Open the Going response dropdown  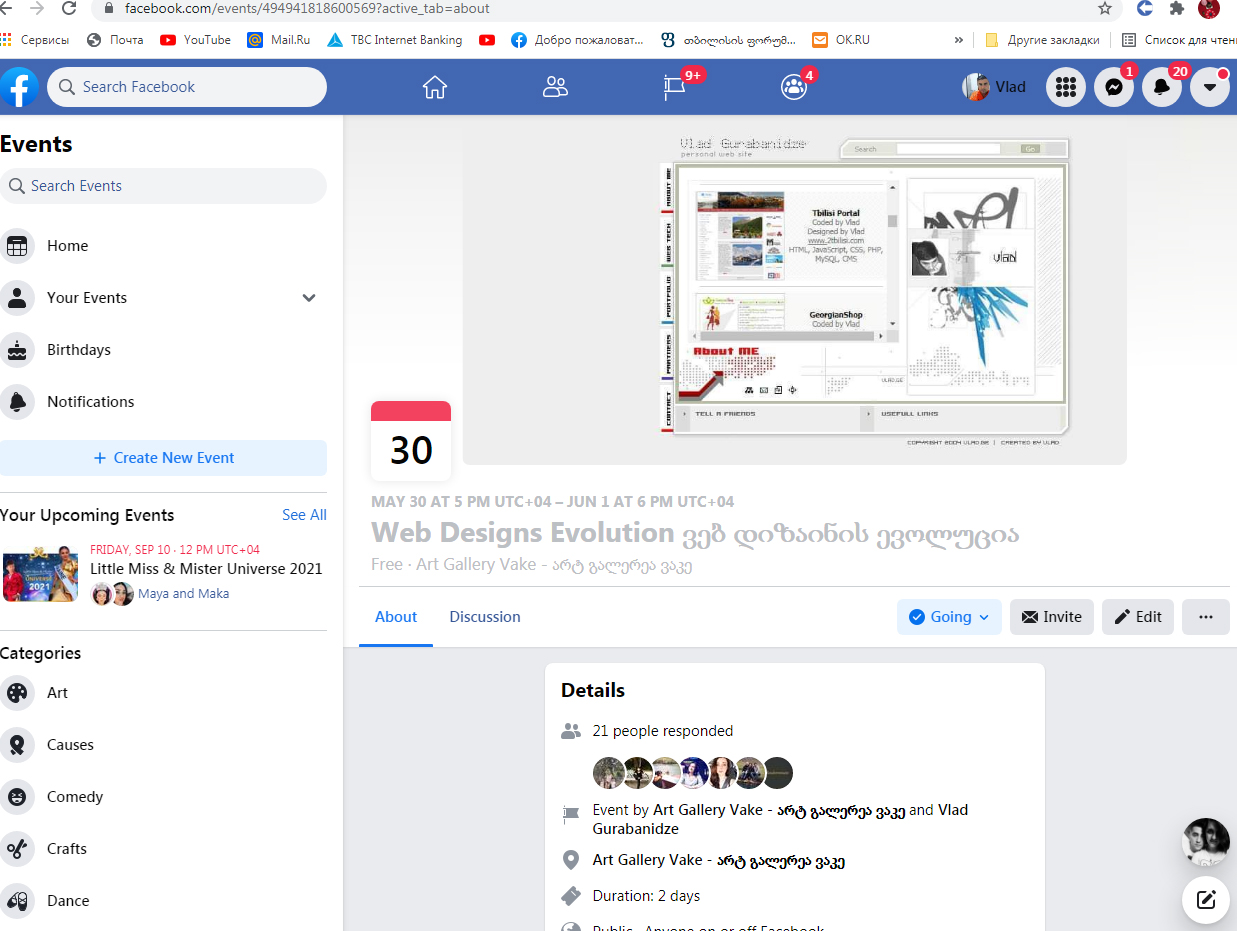[949, 617]
